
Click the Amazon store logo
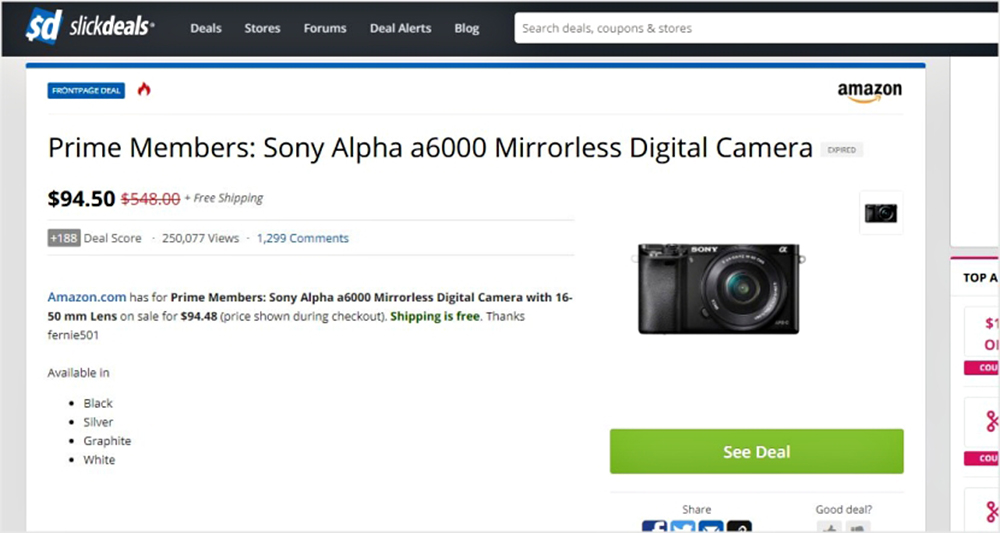pos(869,92)
